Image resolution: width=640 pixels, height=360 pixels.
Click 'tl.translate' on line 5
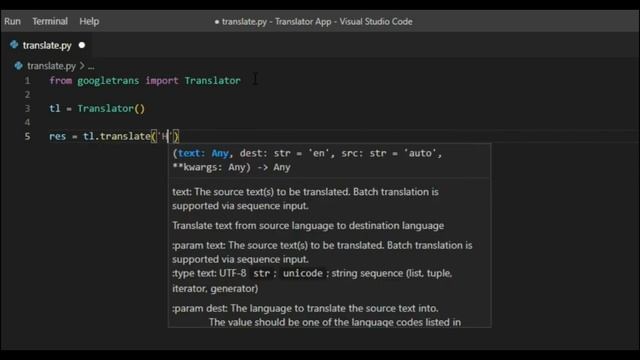tap(117, 136)
